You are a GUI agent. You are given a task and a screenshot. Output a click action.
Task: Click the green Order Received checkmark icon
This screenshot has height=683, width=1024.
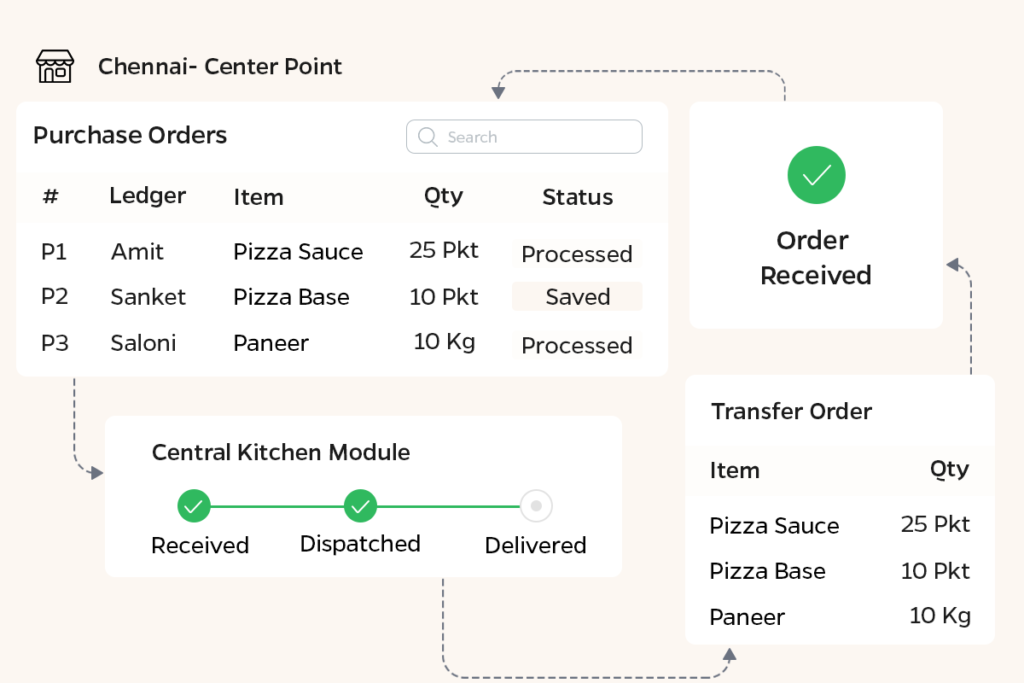pos(816,175)
